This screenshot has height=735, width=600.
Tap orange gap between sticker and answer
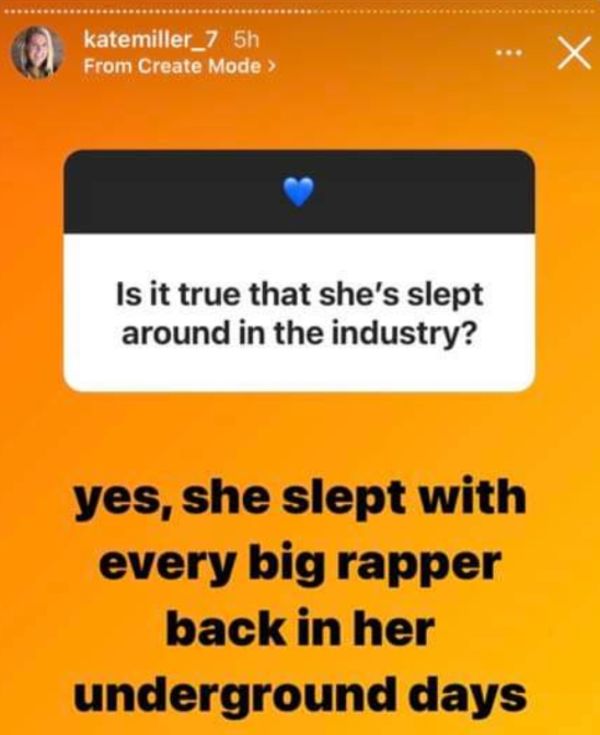coord(300,434)
